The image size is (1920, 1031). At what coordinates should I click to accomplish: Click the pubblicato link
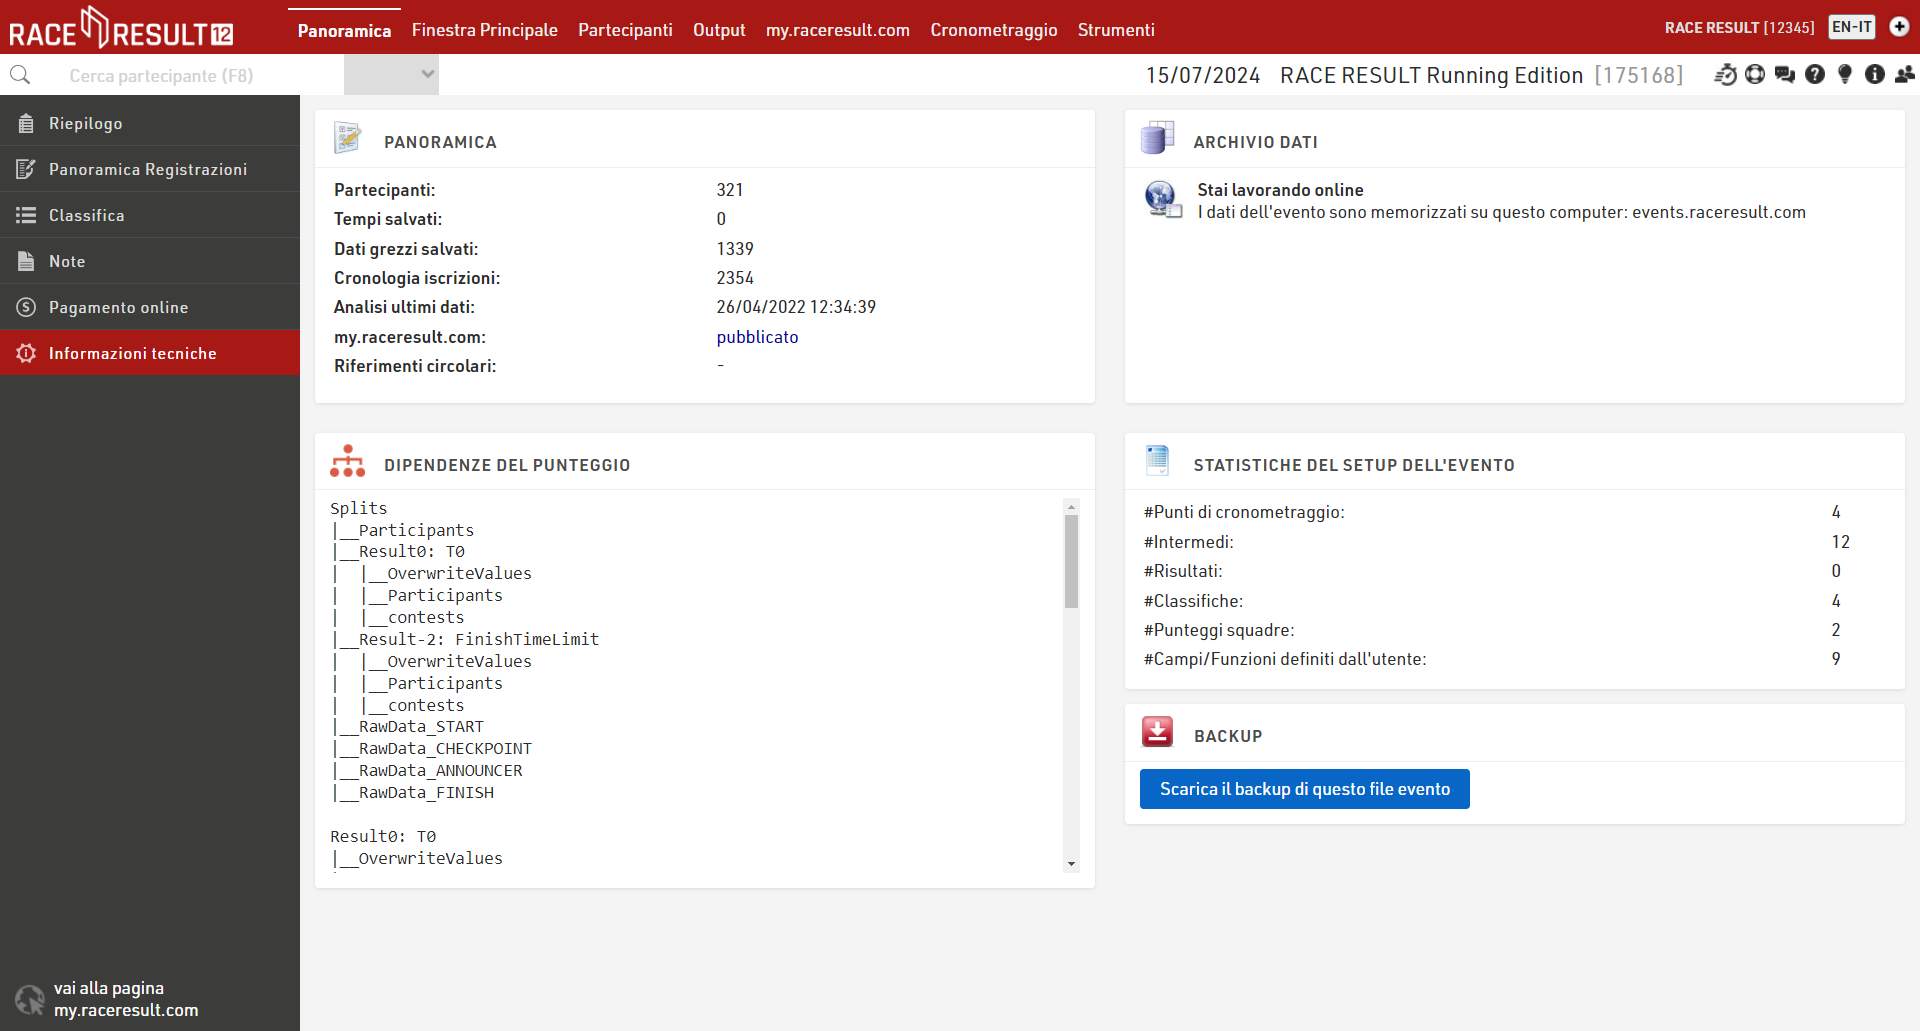pos(757,337)
